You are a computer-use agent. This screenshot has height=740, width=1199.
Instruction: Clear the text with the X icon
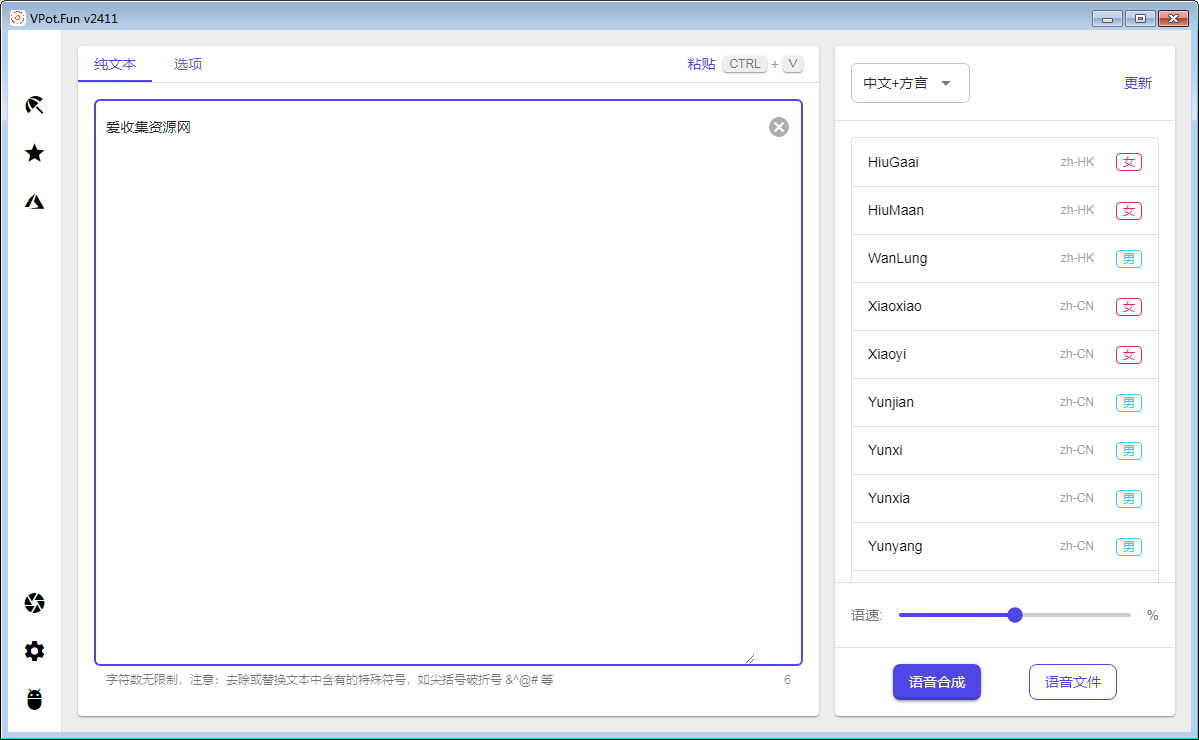tap(778, 127)
